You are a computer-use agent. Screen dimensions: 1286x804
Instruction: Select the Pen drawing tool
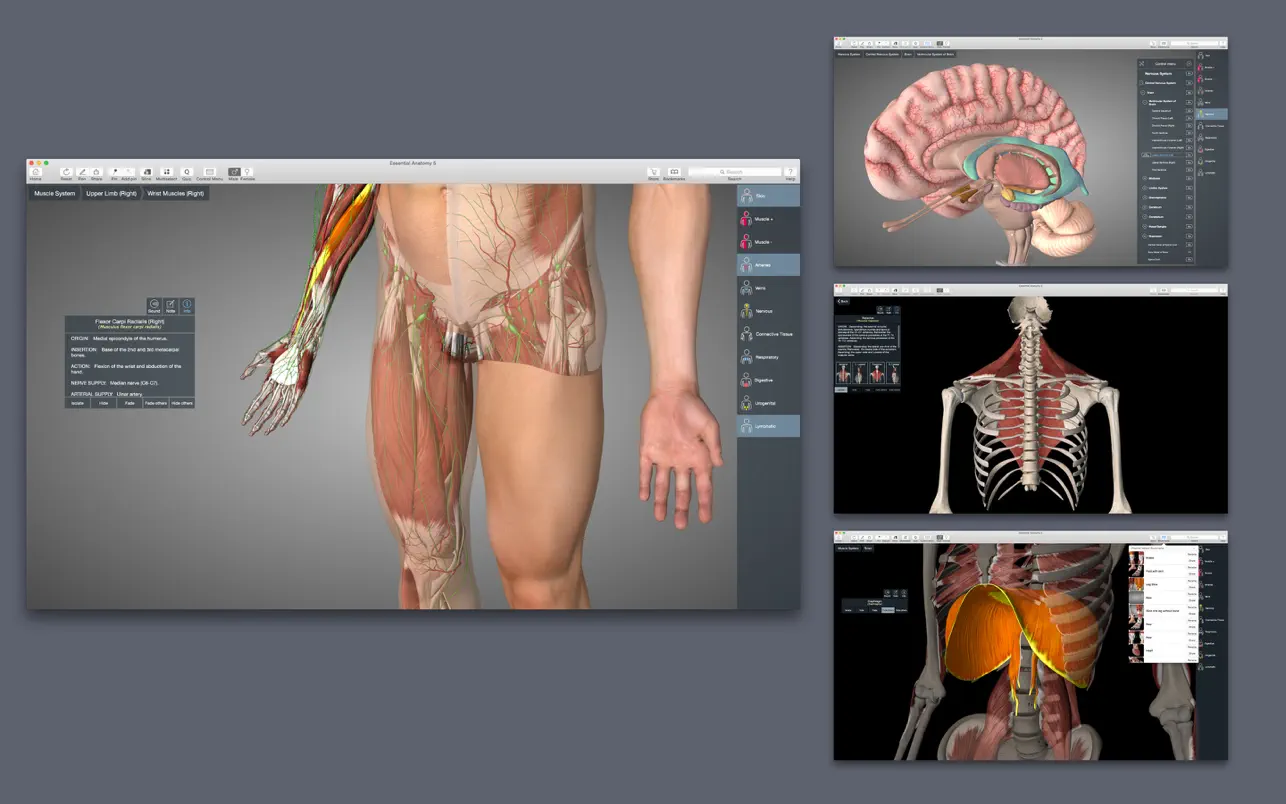(82, 172)
